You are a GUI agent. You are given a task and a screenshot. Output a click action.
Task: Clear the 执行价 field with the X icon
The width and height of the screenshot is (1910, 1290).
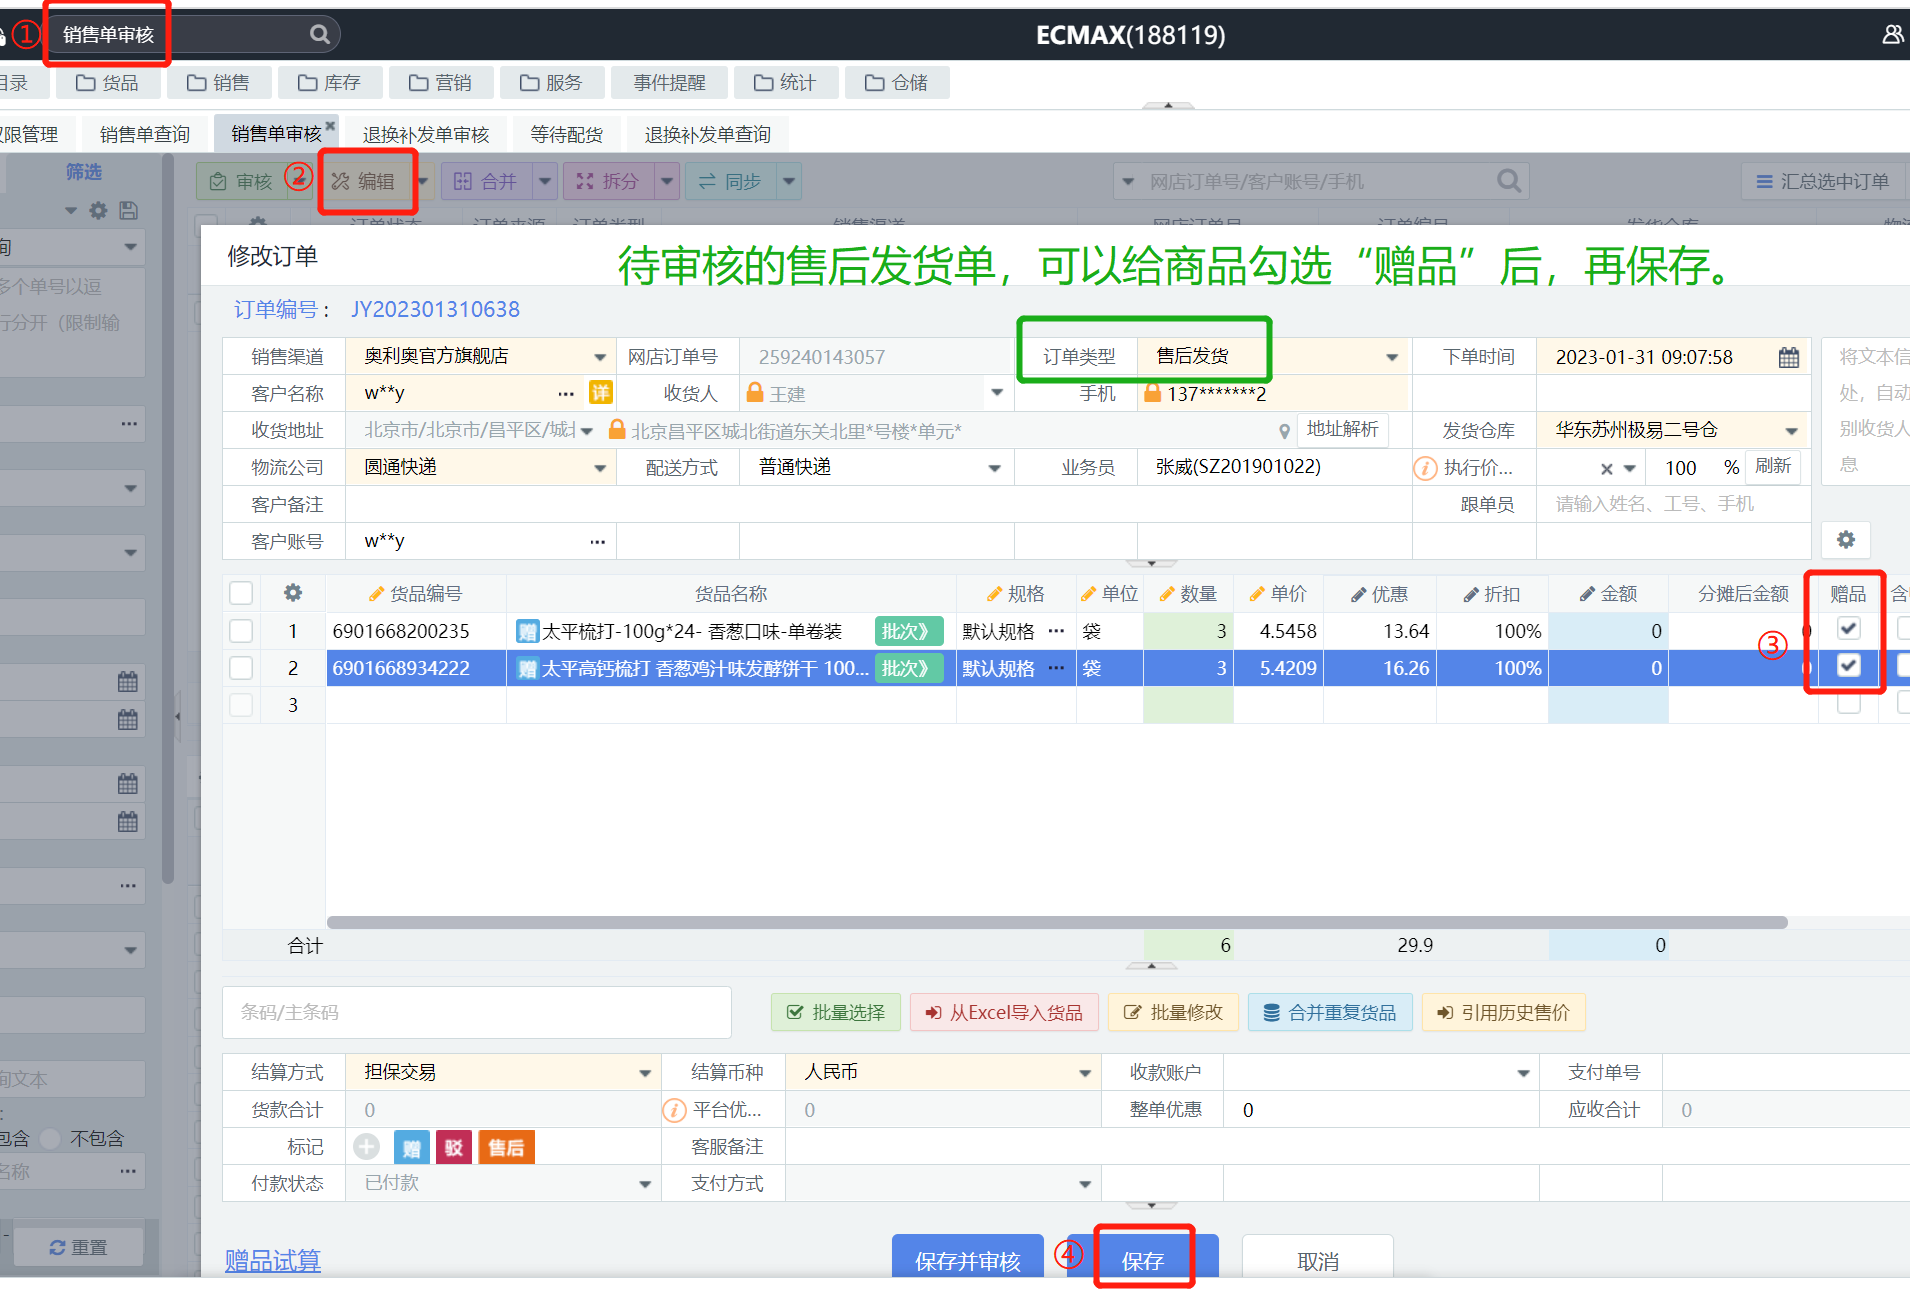click(x=1606, y=468)
